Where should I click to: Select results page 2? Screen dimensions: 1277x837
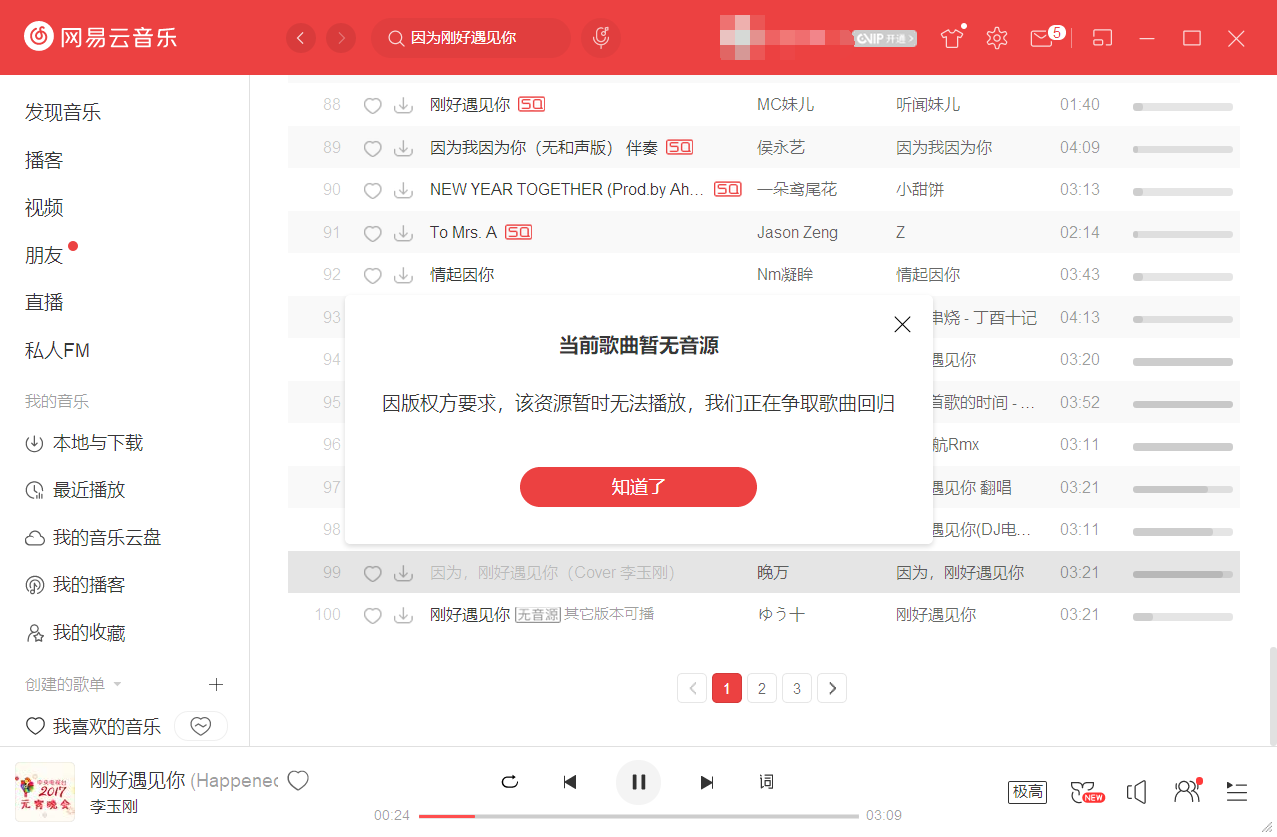pyautogui.click(x=762, y=688)
